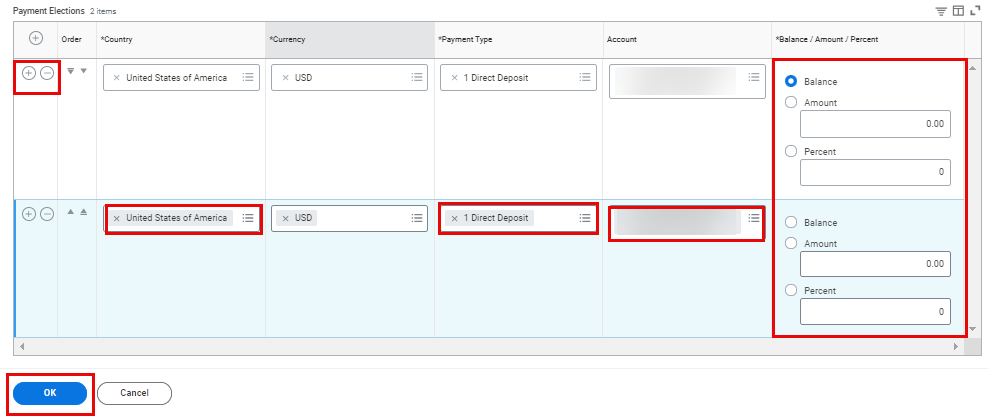988x416 pixels.
Task: Toggle fullscreen view of the grid
Action: point(974,10)
